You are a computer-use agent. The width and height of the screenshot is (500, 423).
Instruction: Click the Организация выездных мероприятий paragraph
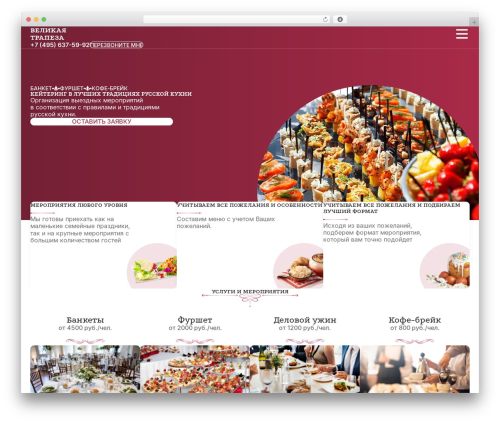click(95, 107)
